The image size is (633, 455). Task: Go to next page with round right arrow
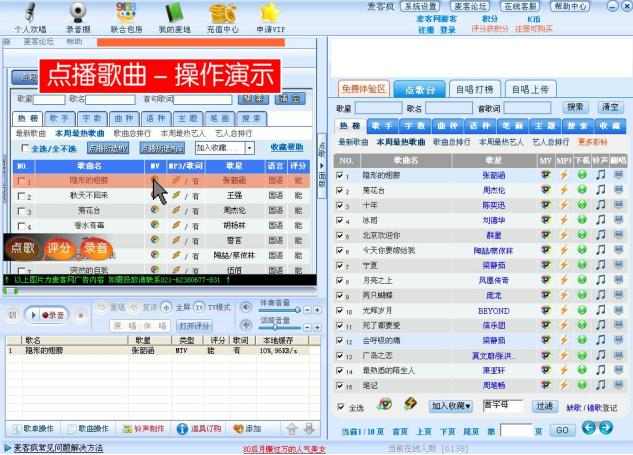(x=606, y=428)
